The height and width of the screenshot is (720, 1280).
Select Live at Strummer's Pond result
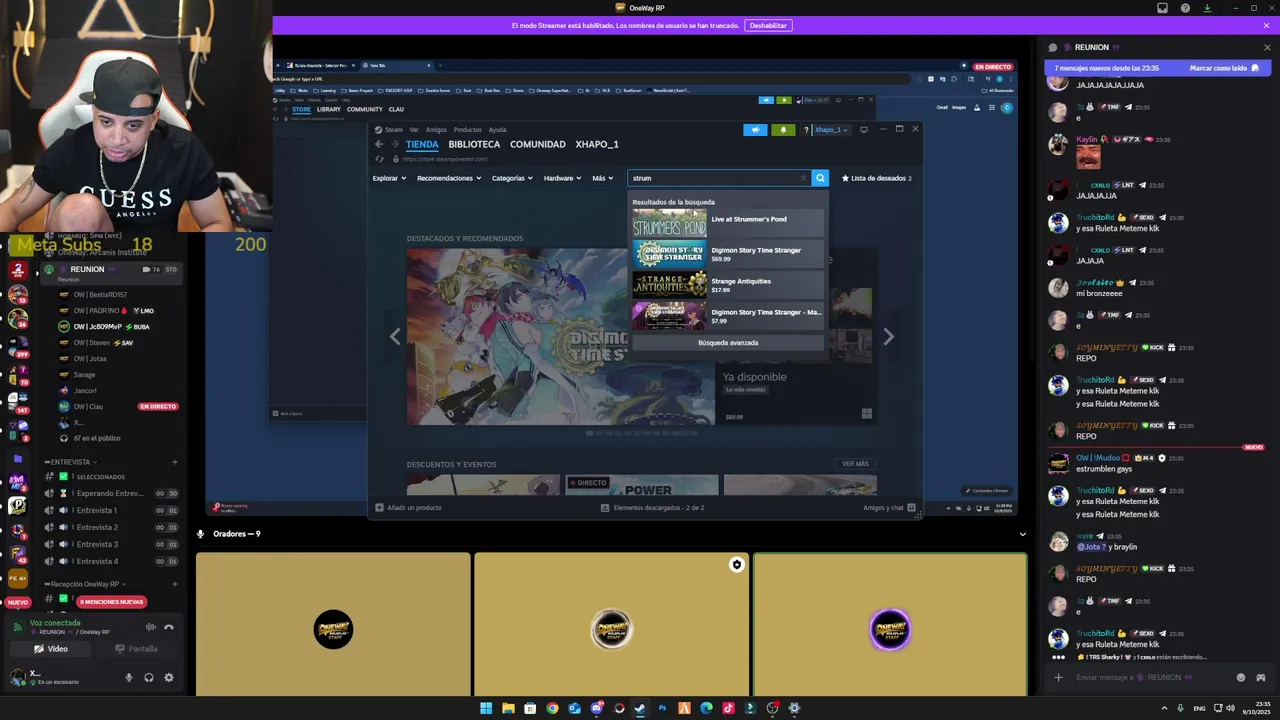point(728,222)
